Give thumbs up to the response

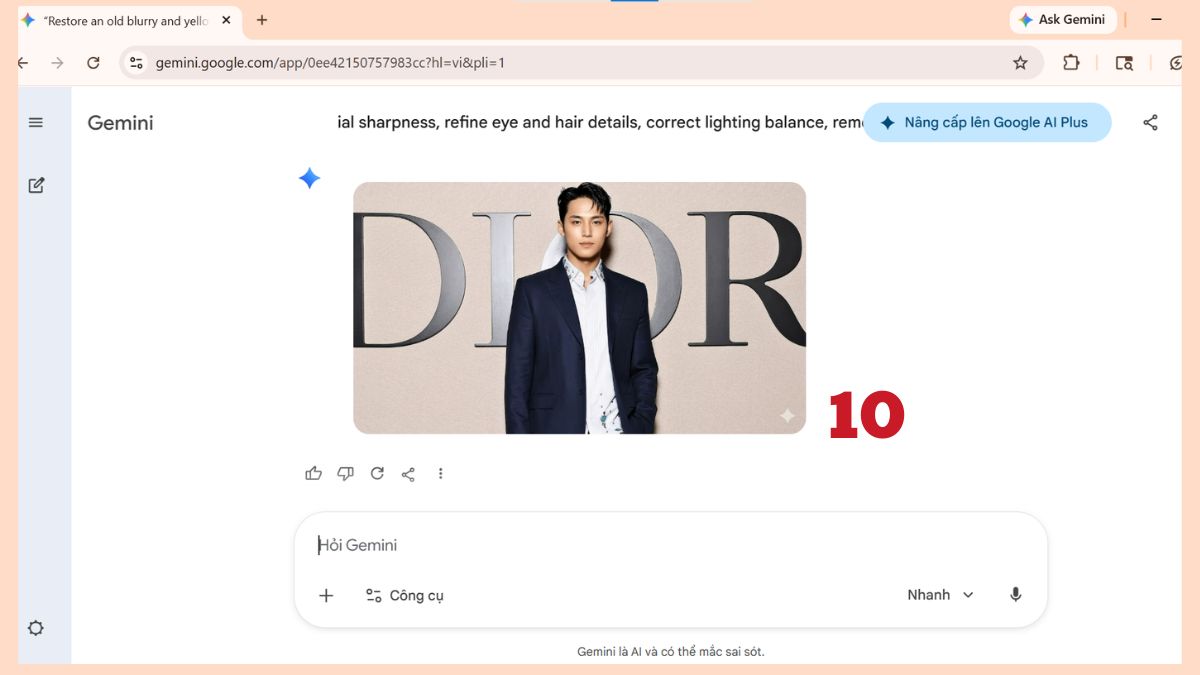314,473
